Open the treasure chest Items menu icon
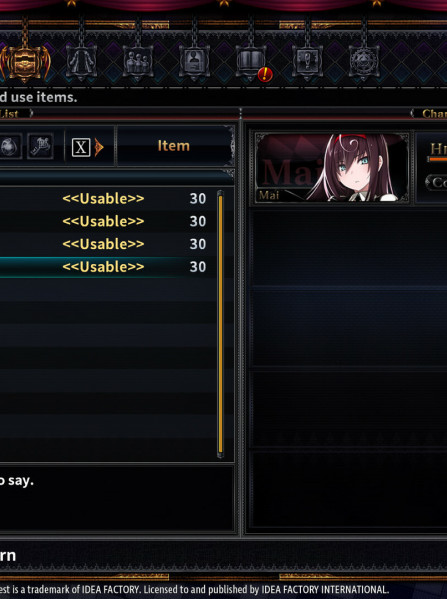The image size is (447, 599). 25,62
